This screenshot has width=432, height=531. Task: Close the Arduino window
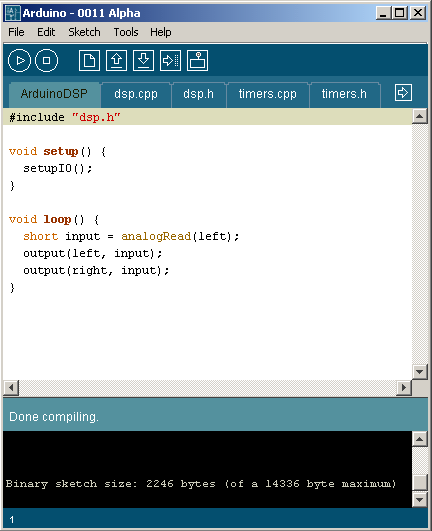tap(418, 13)
